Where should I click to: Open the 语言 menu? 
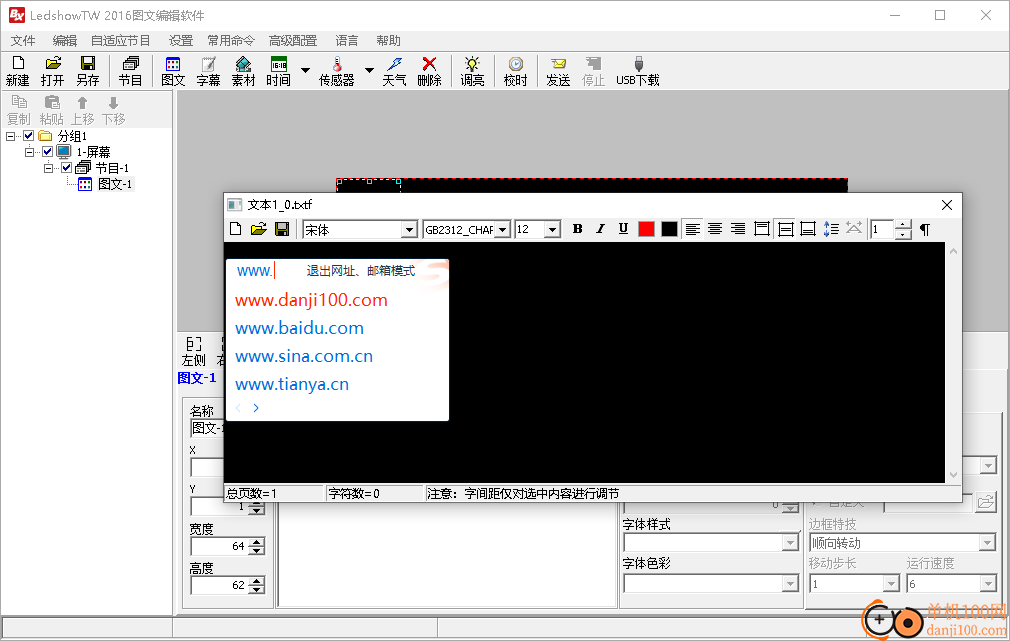[x=347, y=41]
